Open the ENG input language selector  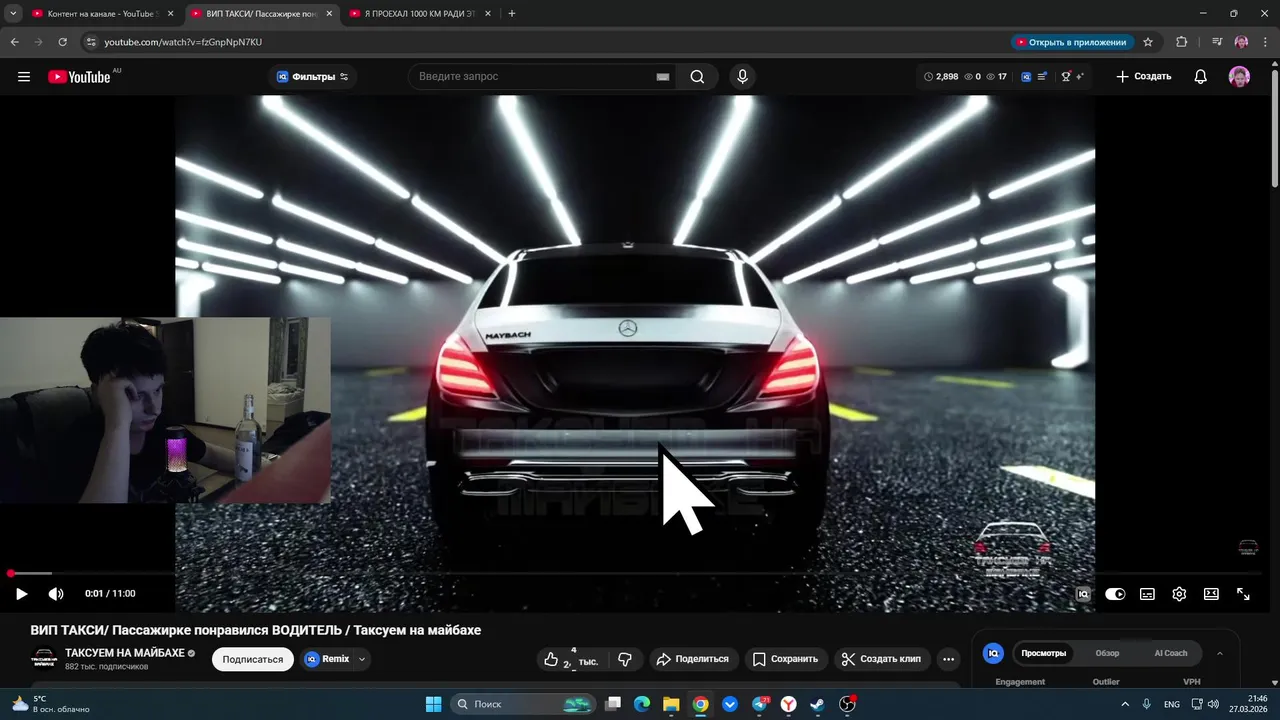[x=1171, y=704]
